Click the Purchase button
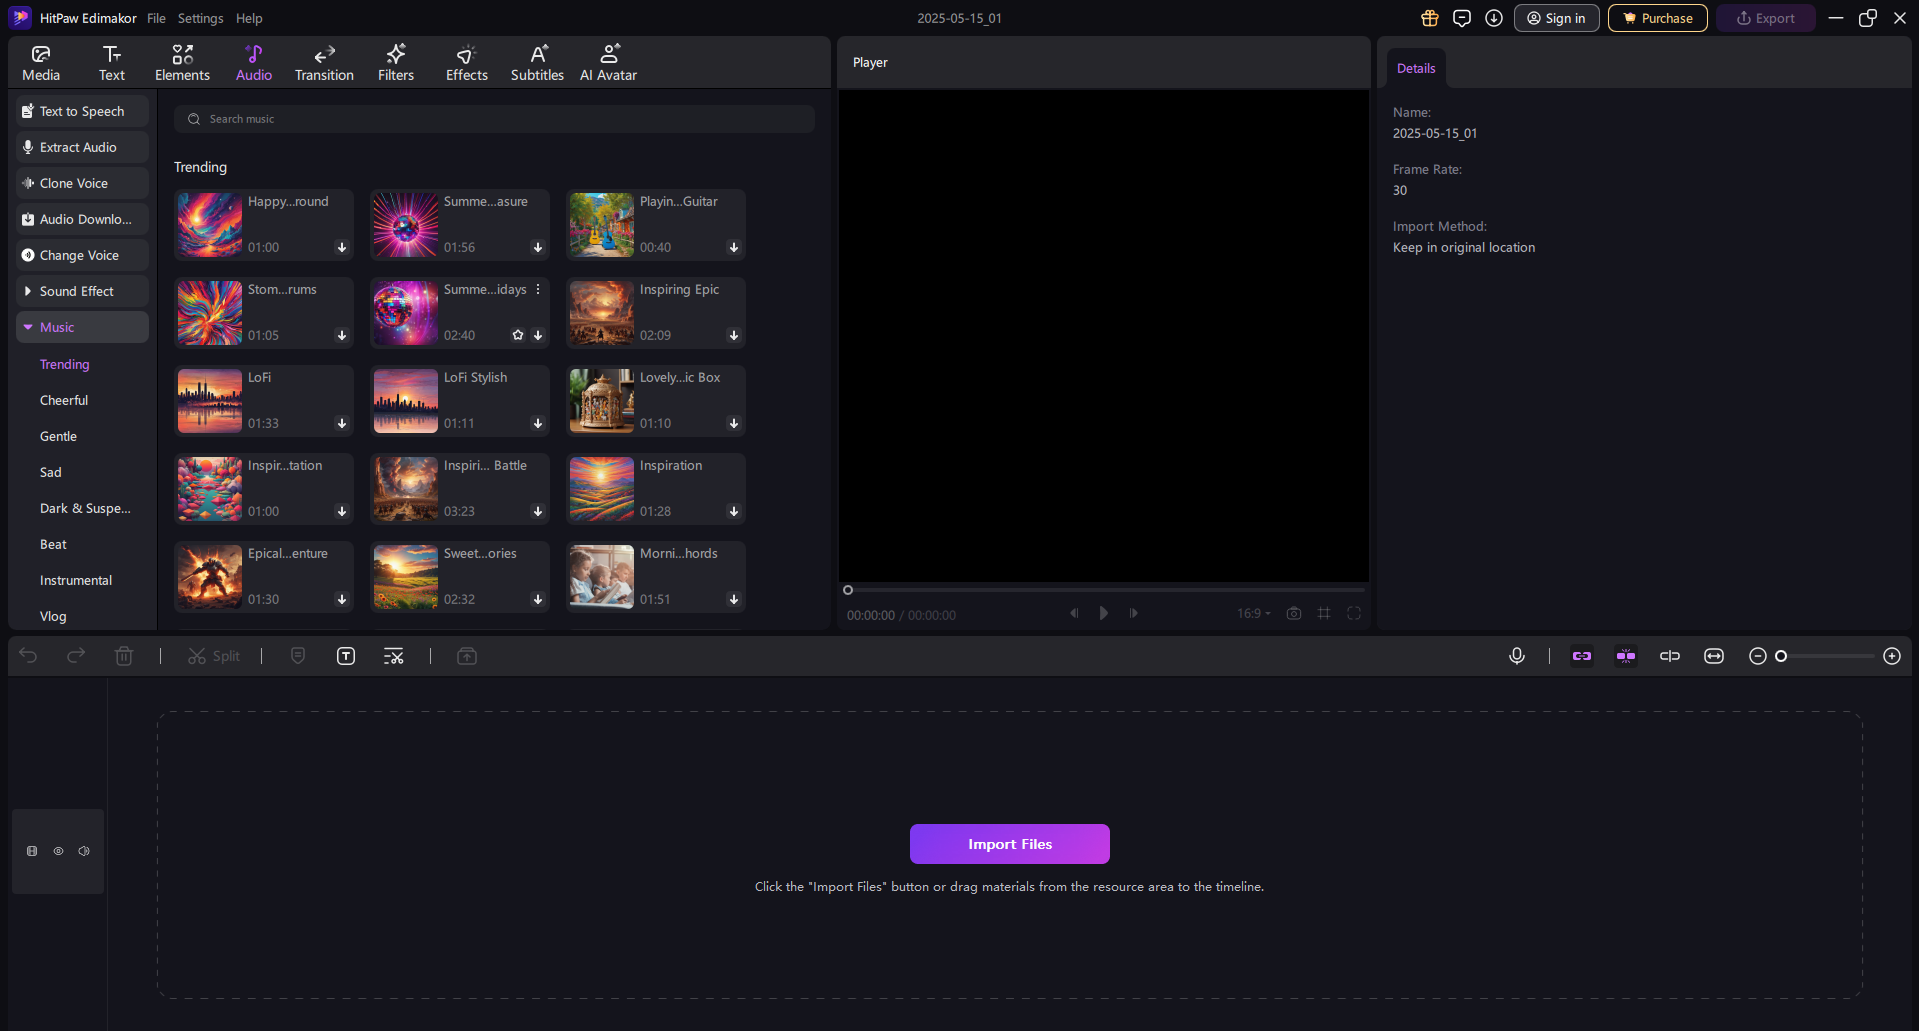The height and width of the screenshot is (1031, 1919). [x=1658, y=18]
